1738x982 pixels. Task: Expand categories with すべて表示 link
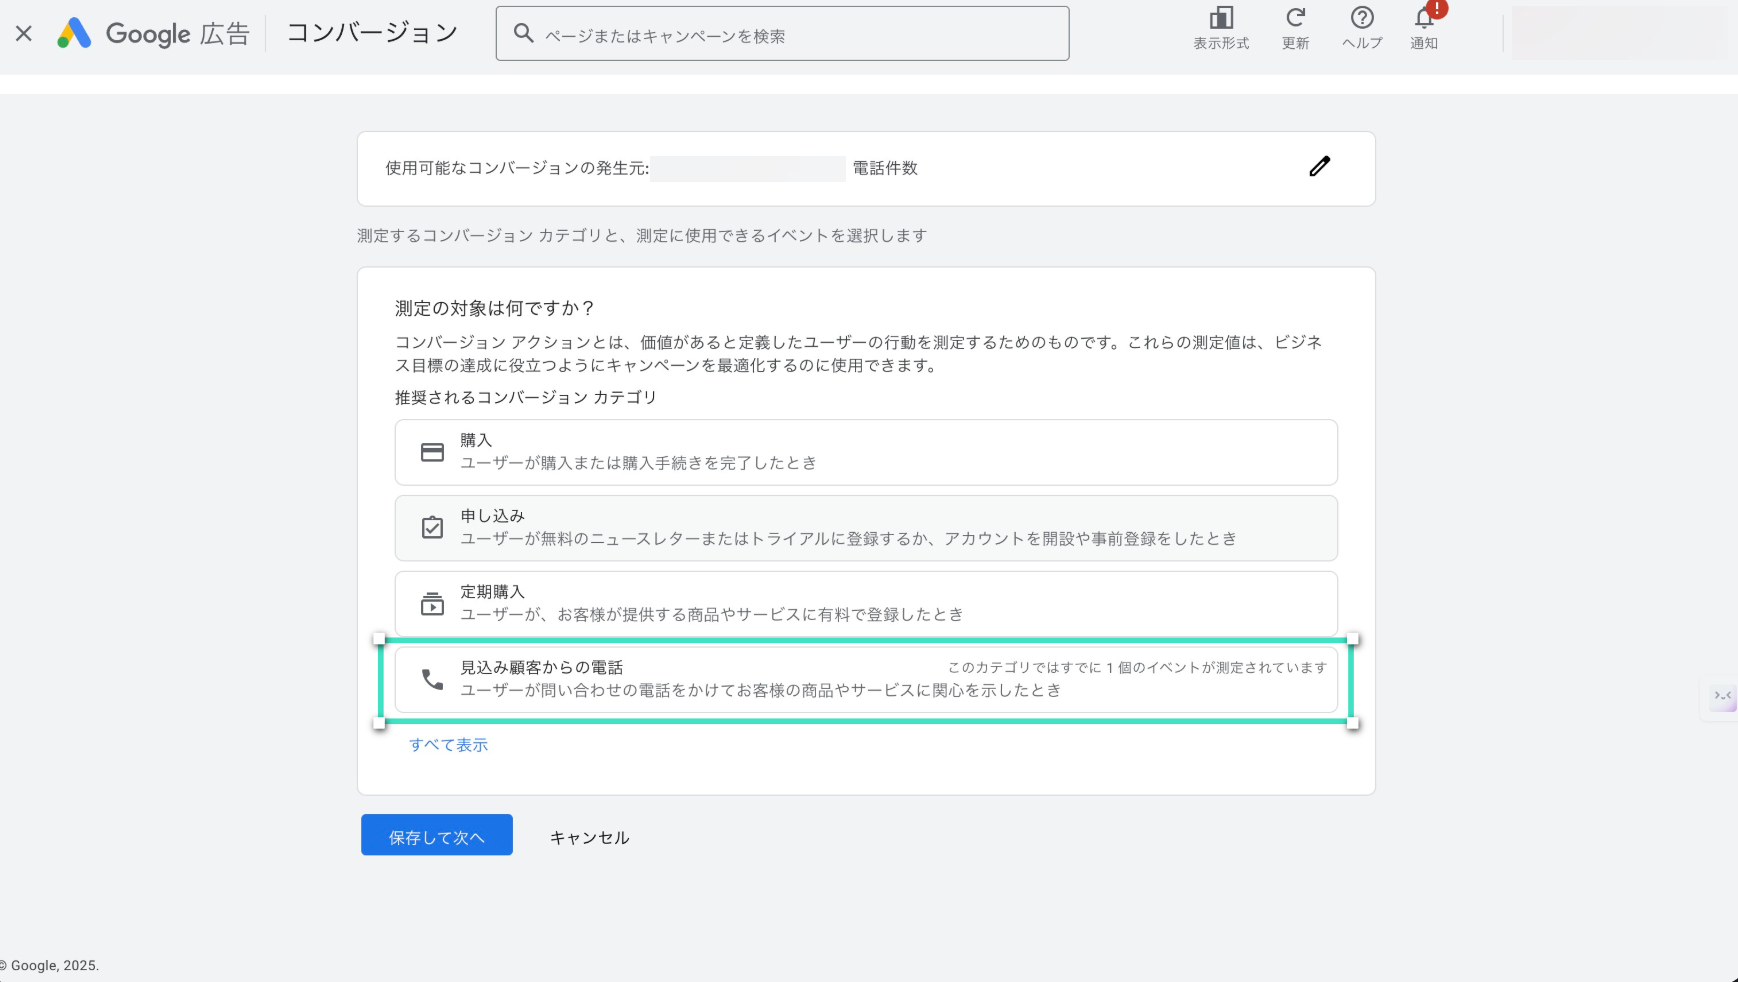pyautogui.click(x=448, y=745)
